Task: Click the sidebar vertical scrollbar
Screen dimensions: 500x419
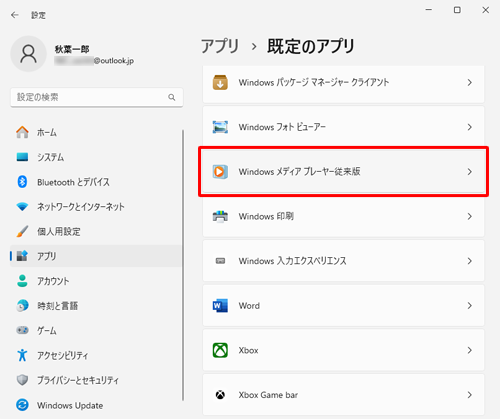Action: pyautogui.click(x=183, y=265)
